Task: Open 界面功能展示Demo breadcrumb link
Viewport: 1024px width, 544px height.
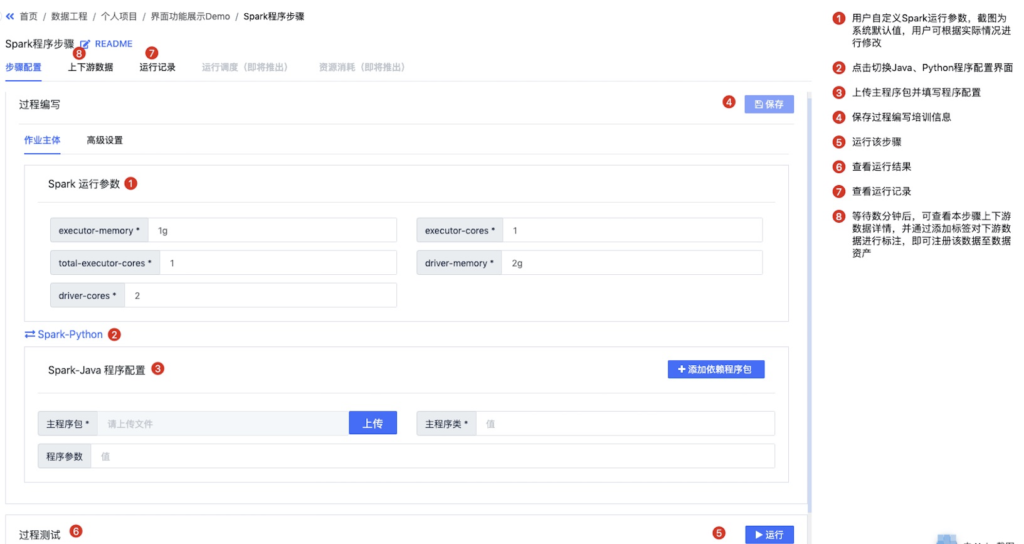Action: (190, 16)
